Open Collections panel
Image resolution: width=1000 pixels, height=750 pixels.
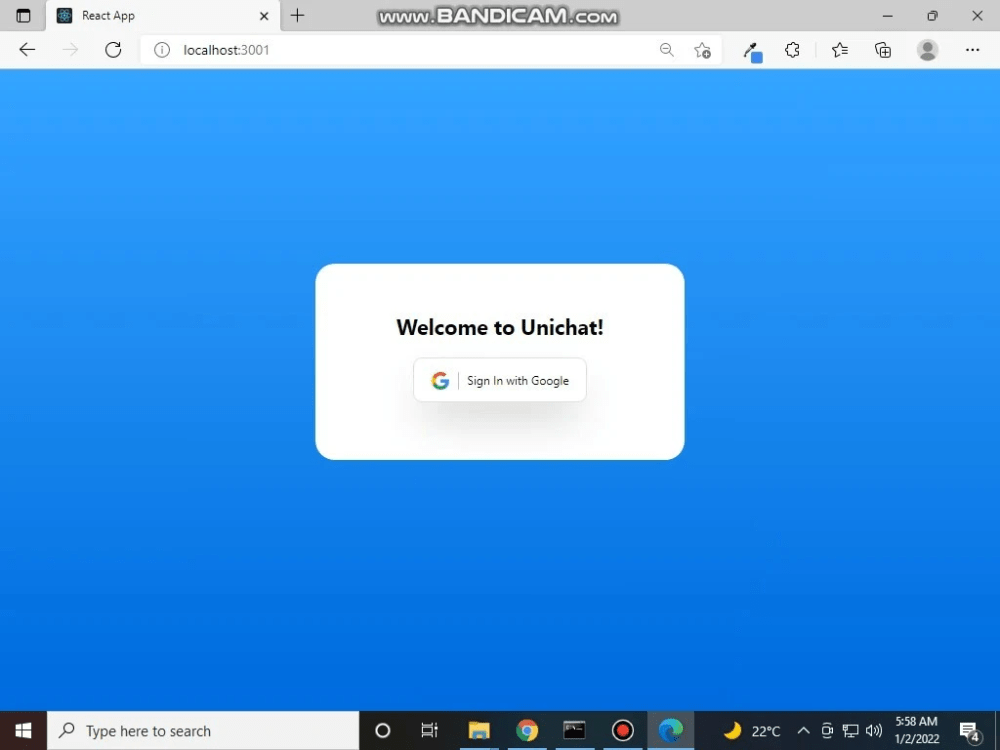point(883,50)
